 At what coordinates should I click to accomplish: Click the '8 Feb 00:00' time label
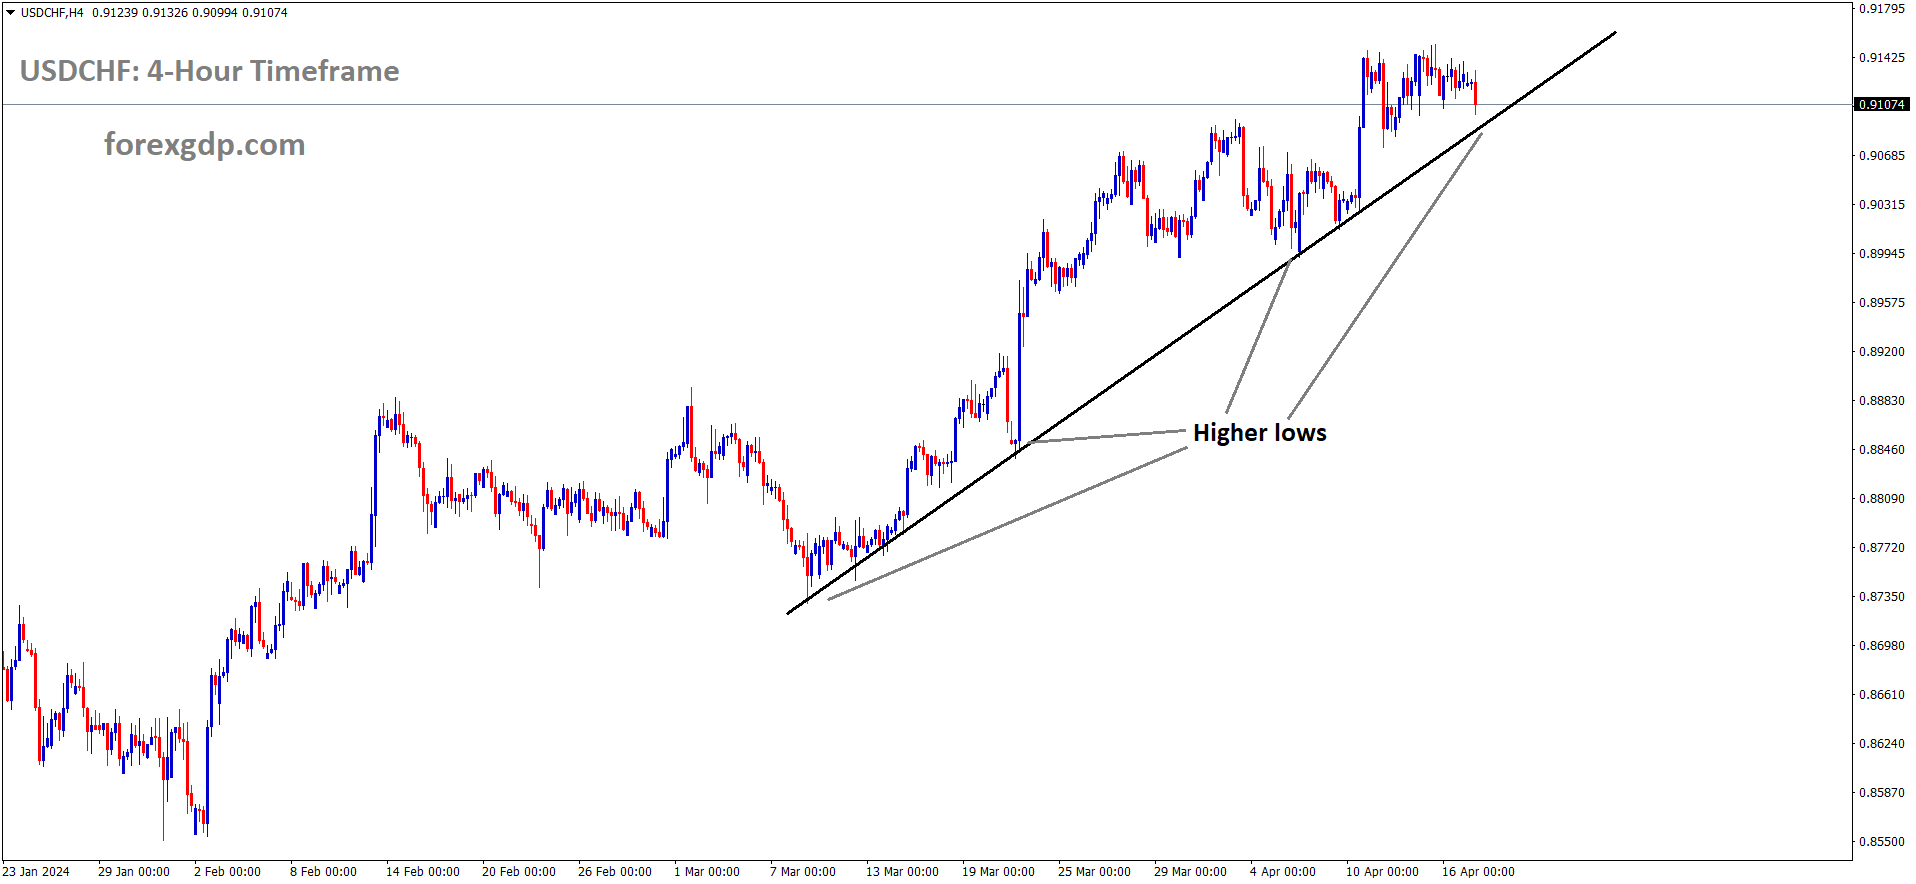pos(323,872)
